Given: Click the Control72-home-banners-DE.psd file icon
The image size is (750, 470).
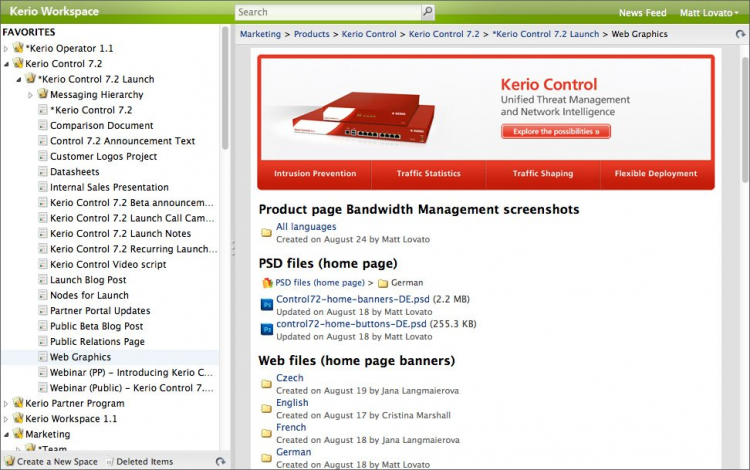Looking at the screenshot, I should [x=266, y=302].
